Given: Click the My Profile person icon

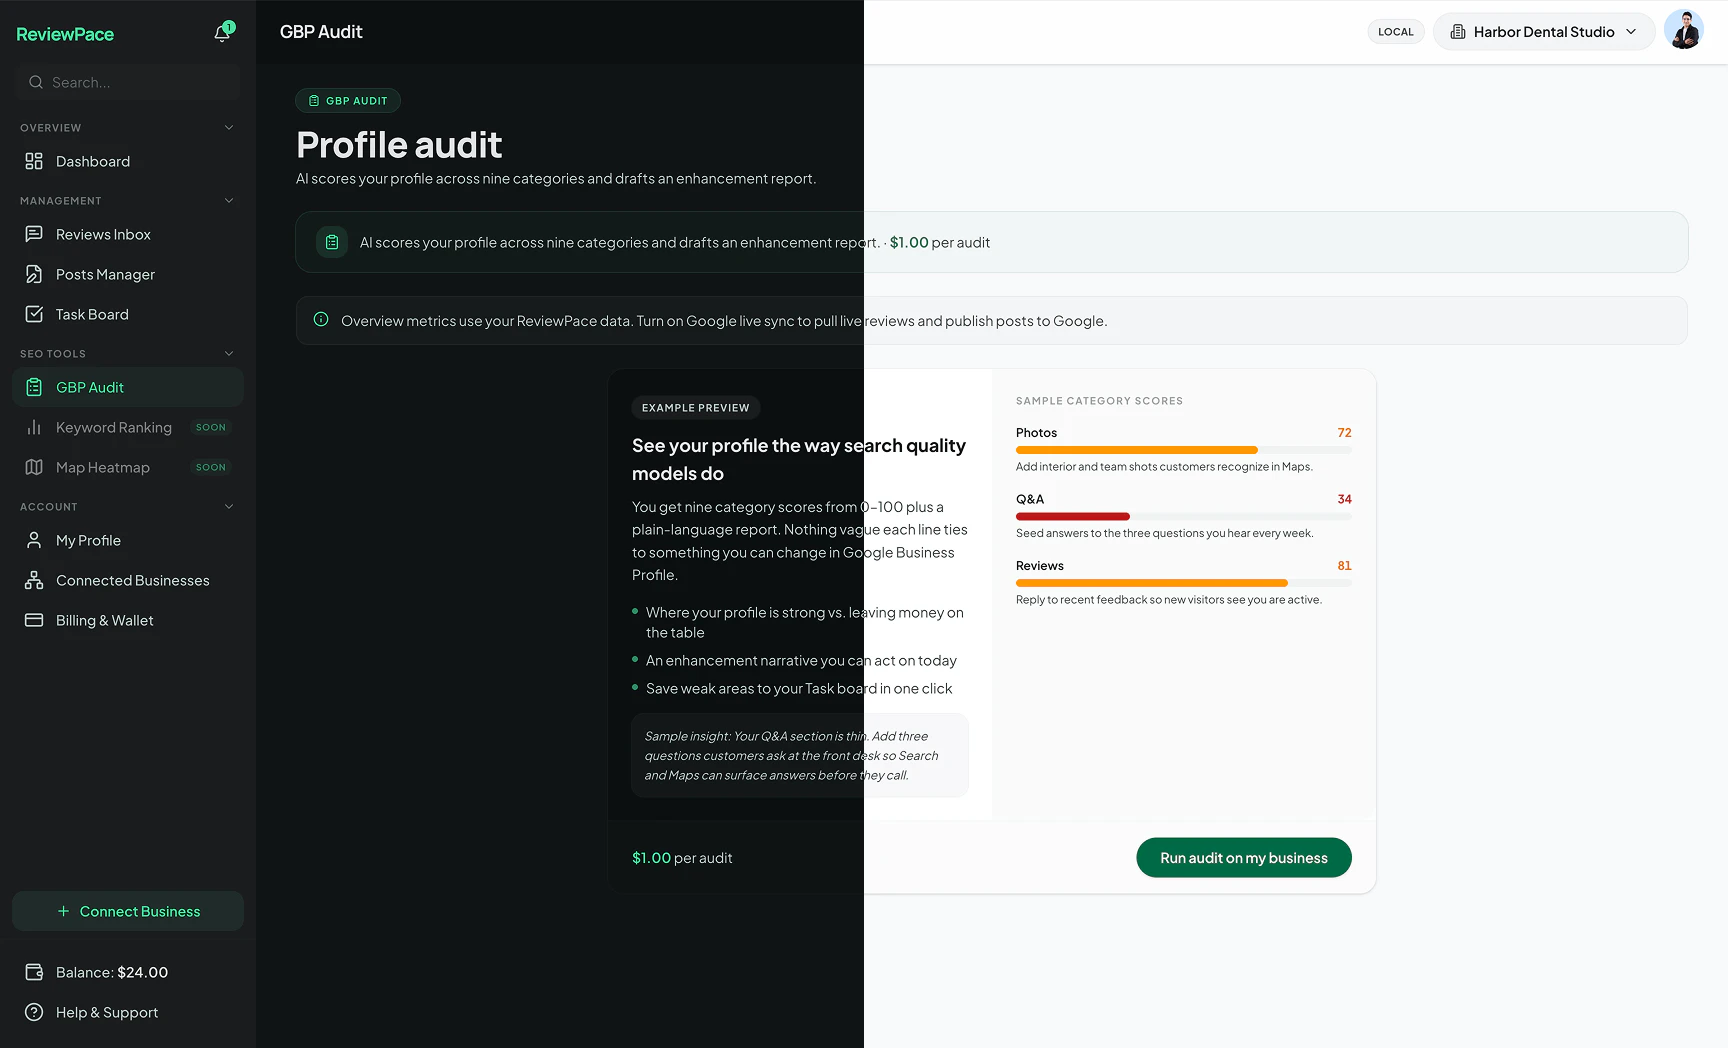Looking at the screenshot, I should coord(34,540).
